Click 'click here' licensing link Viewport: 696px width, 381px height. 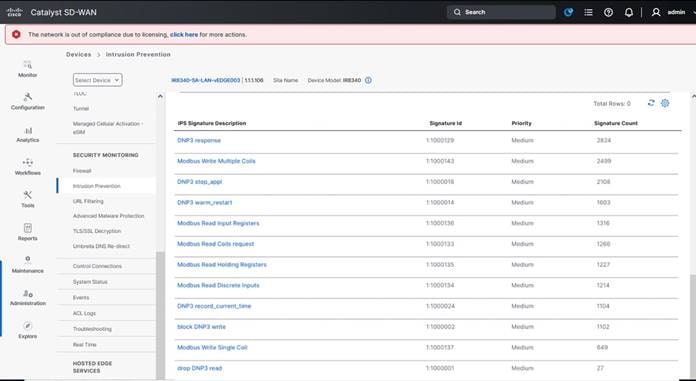click(184, 34)
